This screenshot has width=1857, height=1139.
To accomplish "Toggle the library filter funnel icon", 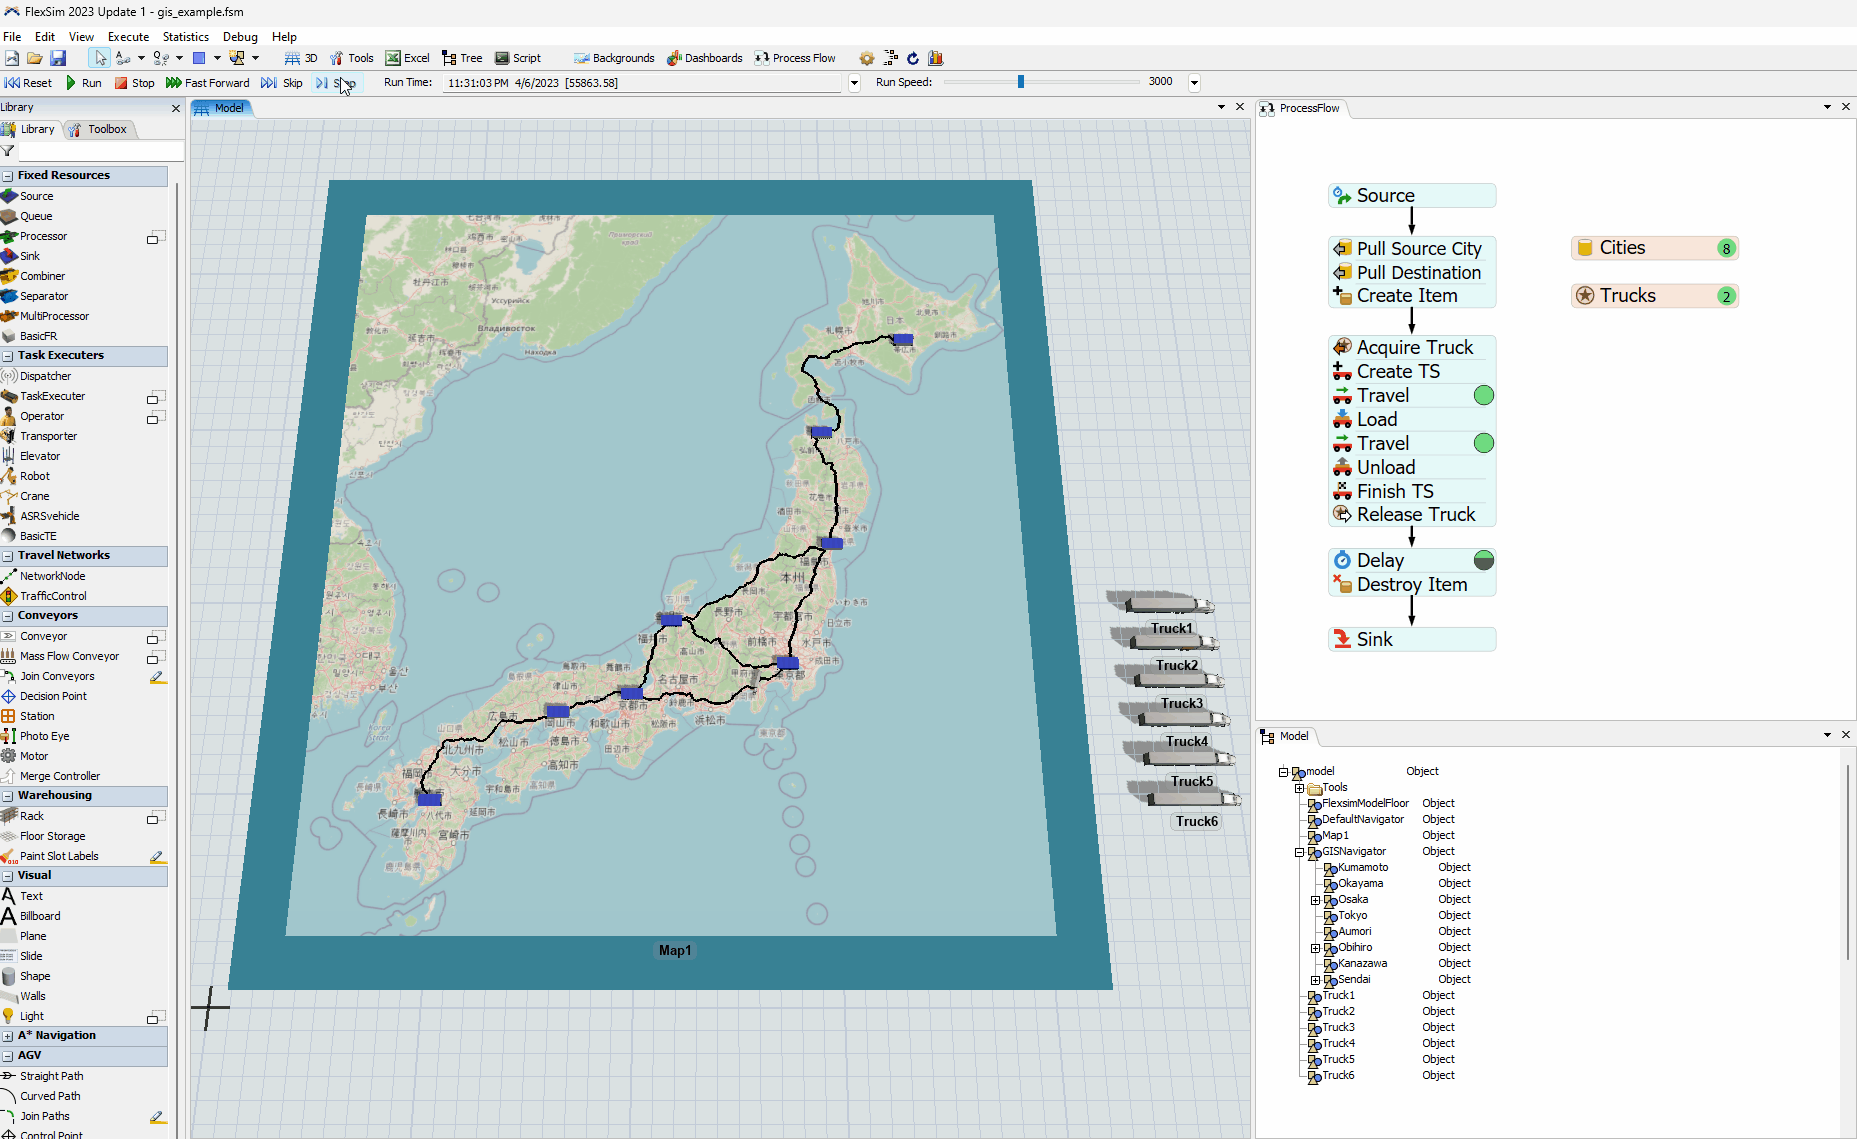I will (8, 151).
